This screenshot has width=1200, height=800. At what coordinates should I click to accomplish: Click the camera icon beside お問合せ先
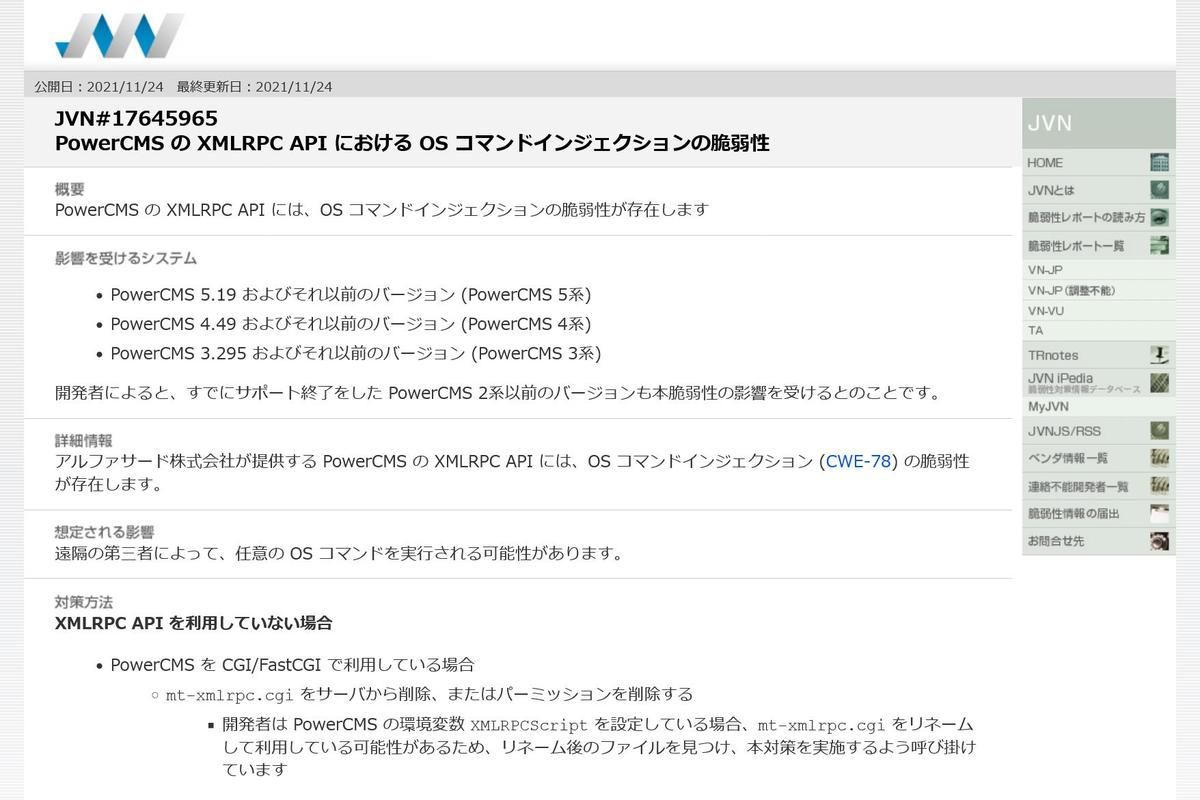1159,541
